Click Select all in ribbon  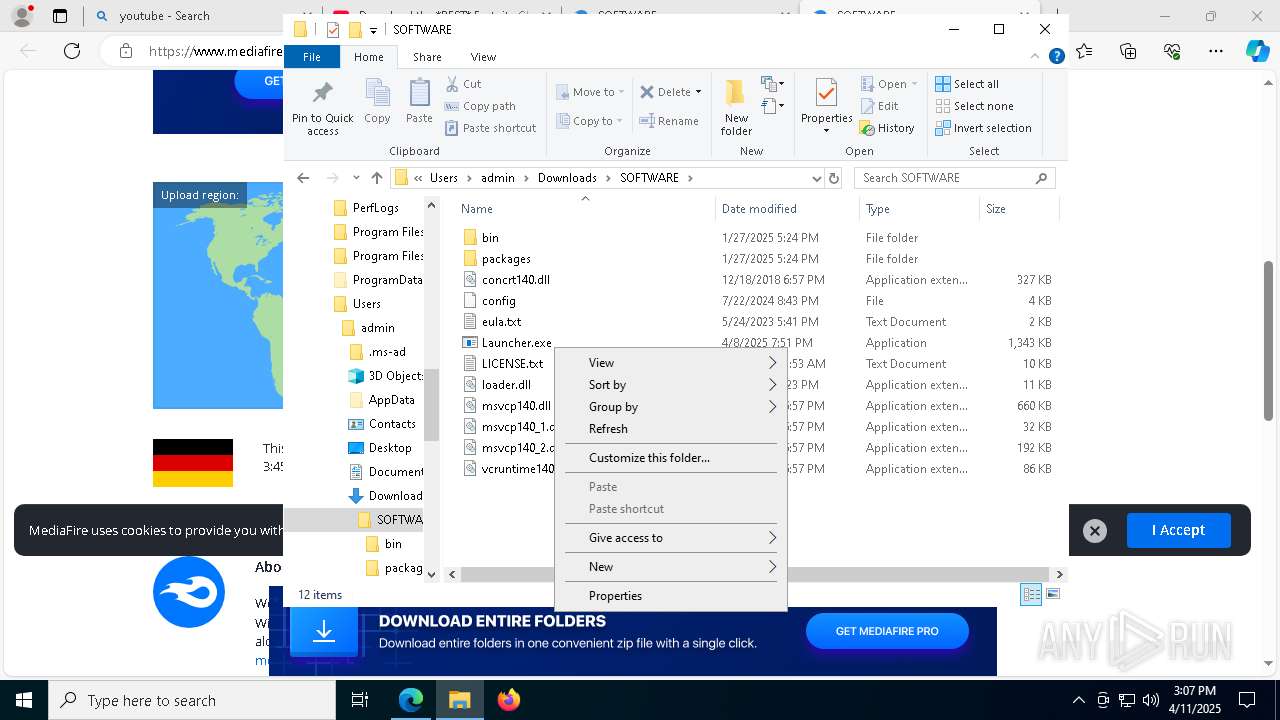coord(967,84)
